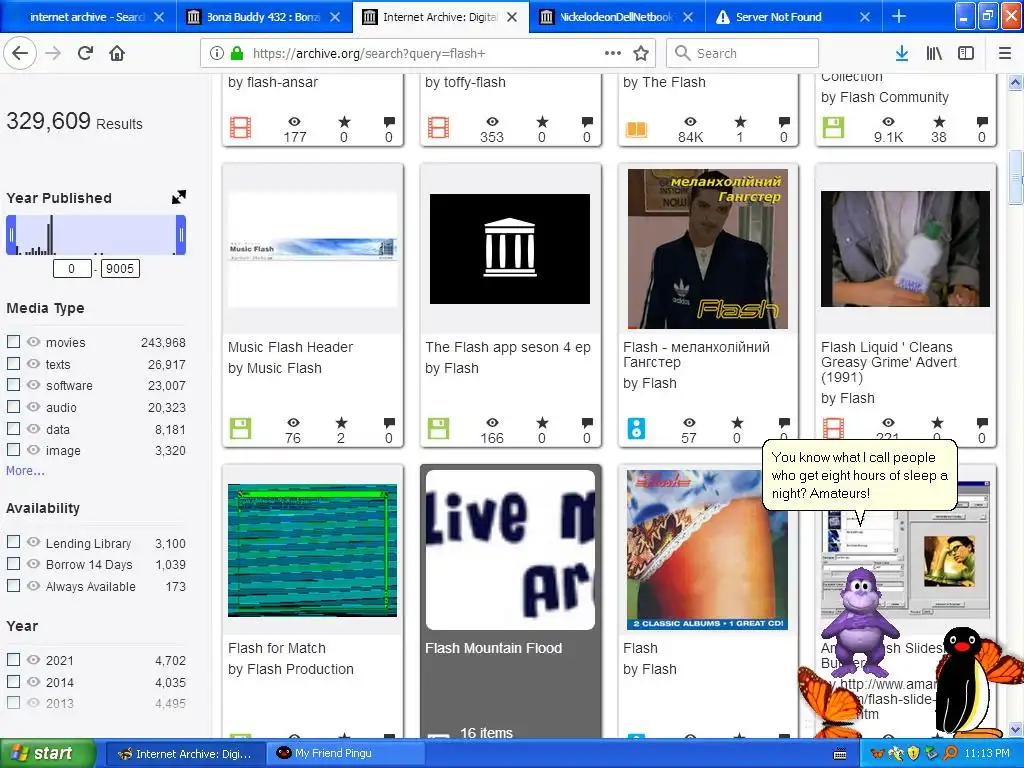Screen dimensions: 1024x768
Task: Toggle the eye icon beside year 2021
Action: [33, 660]
